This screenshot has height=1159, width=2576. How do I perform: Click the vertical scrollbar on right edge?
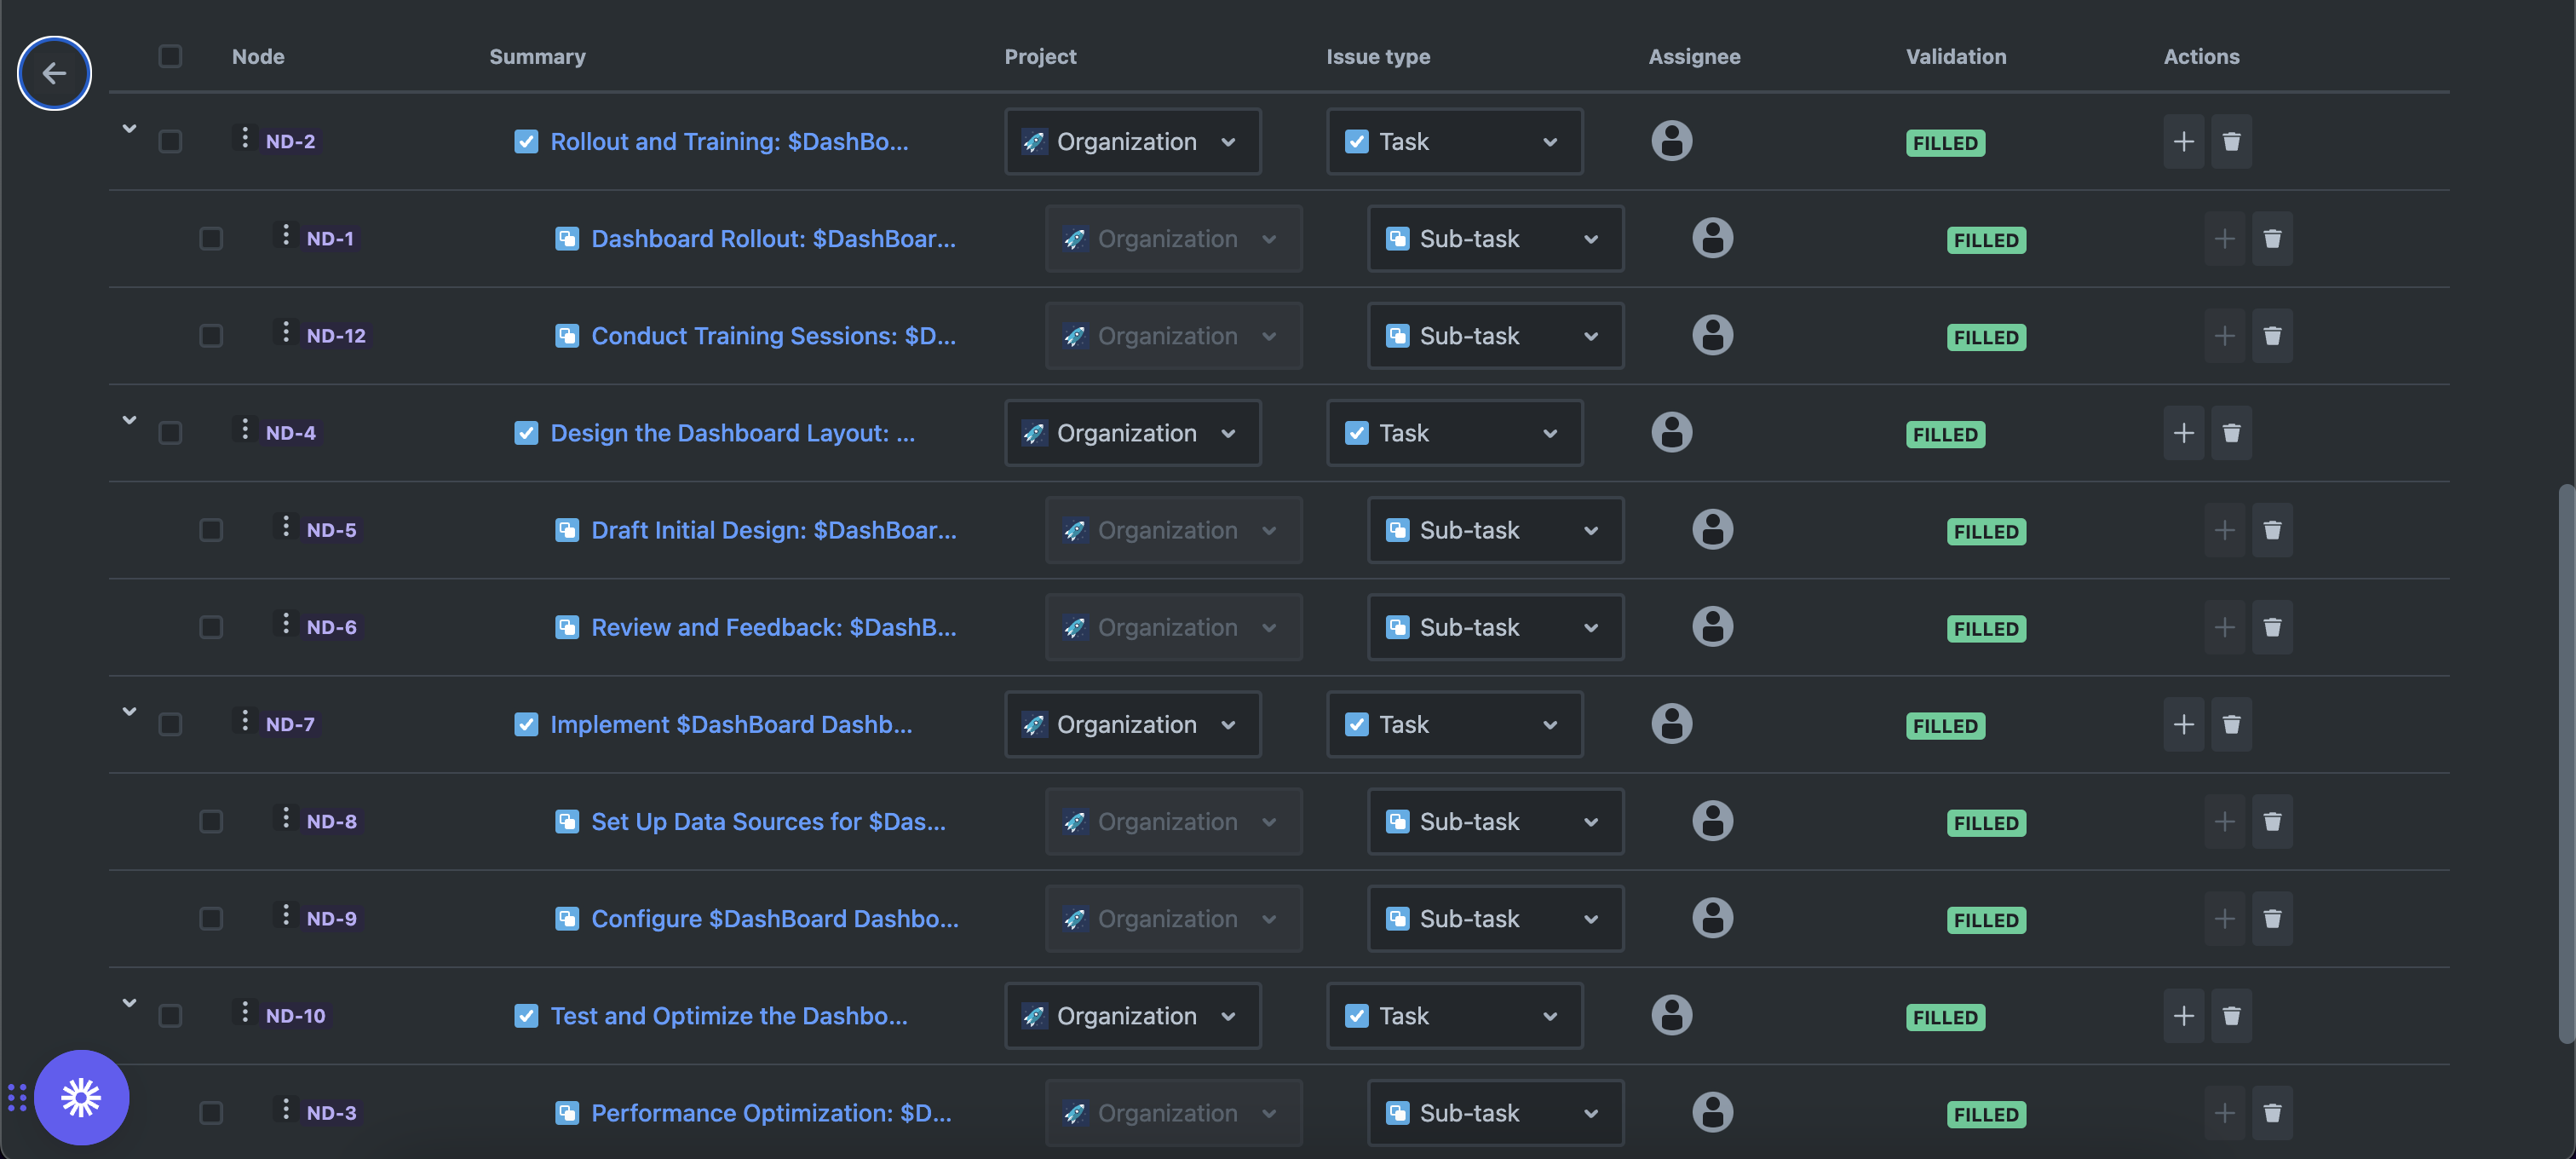(2565, 760)
